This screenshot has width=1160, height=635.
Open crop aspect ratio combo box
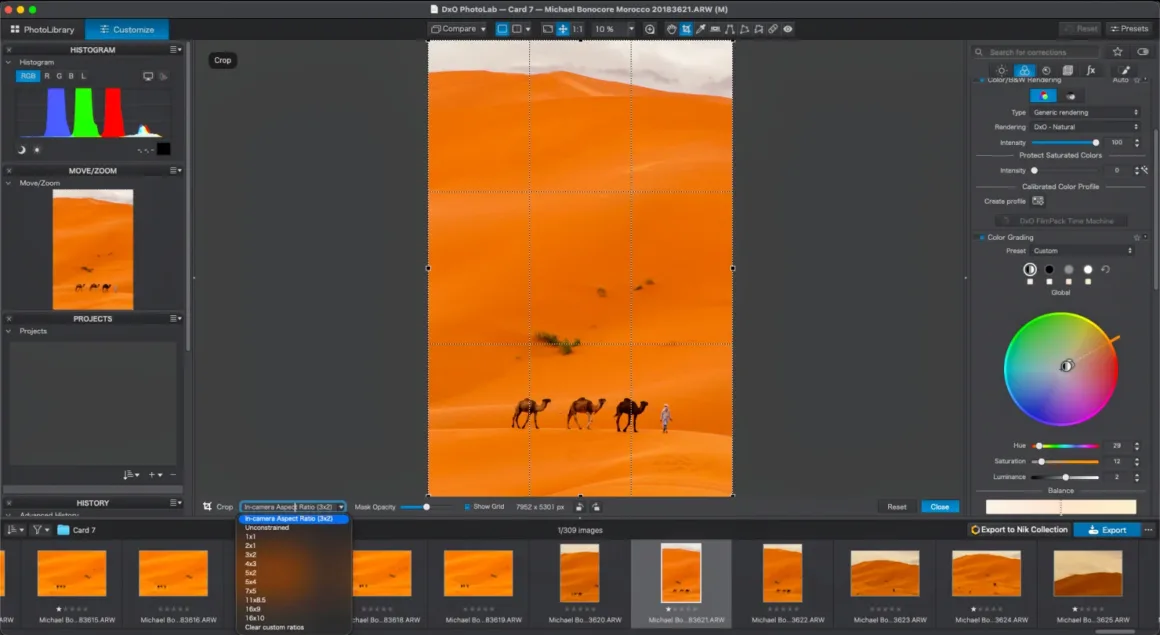pos(293,507)
